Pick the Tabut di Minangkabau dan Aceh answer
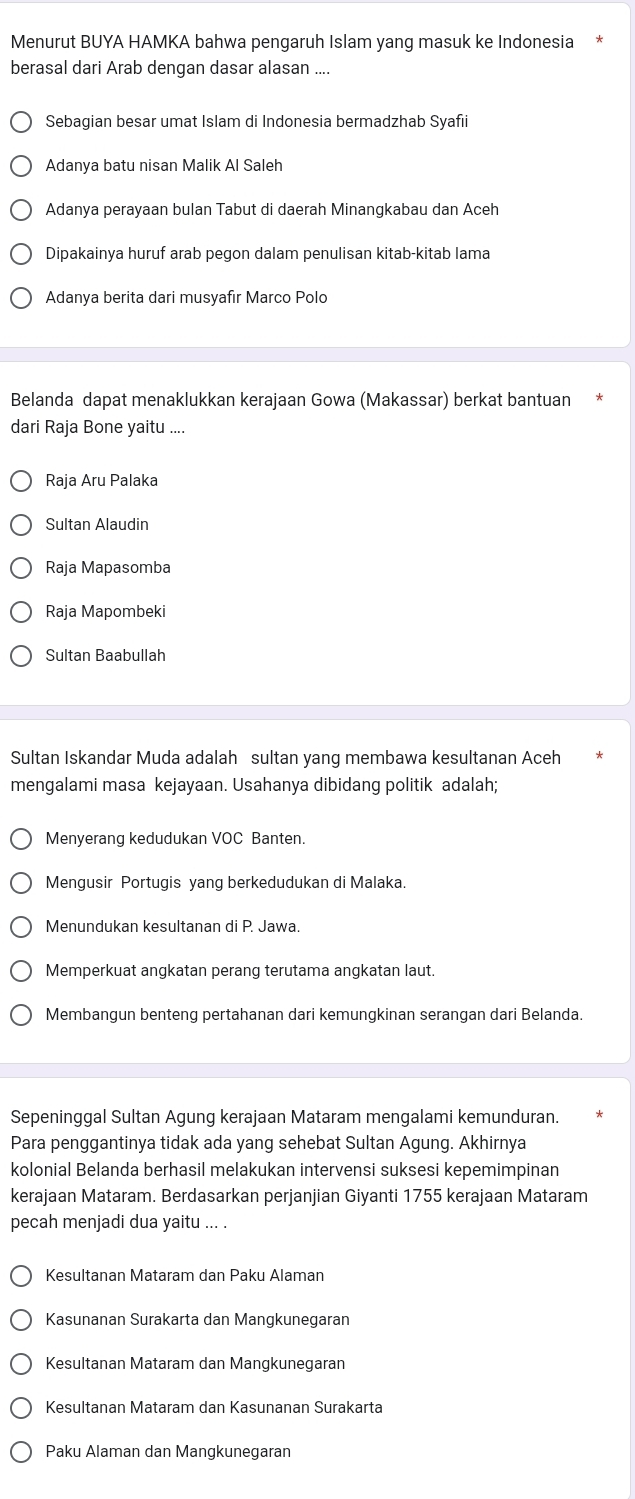This screenshot has width=635, height=1499. [21, 210]
